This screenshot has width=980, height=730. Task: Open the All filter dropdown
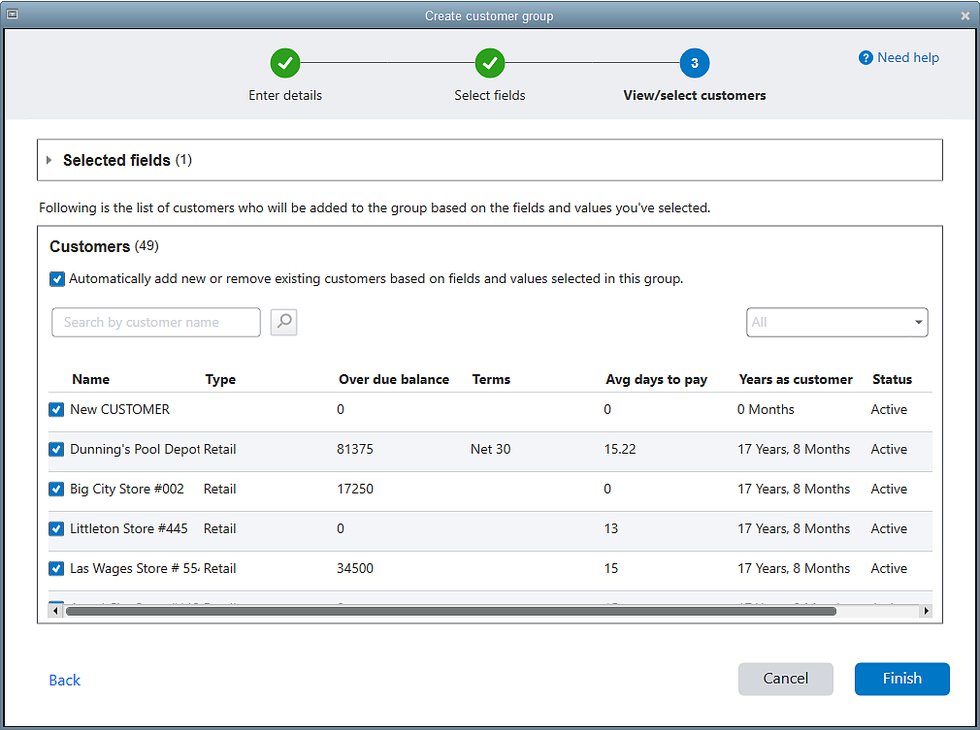pyautogui.click(x=836, y=322)
